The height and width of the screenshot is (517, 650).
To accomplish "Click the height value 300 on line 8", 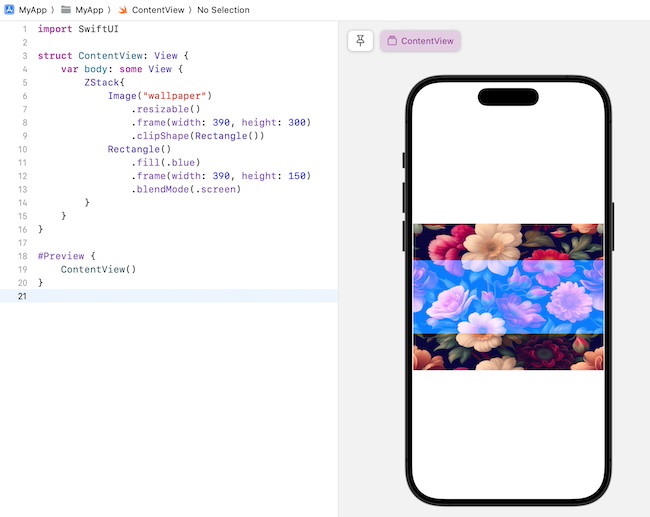I will pos(297,122).
